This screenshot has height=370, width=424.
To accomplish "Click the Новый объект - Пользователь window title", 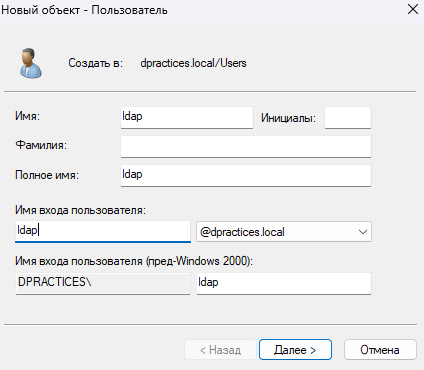I will tap(84, 10).
